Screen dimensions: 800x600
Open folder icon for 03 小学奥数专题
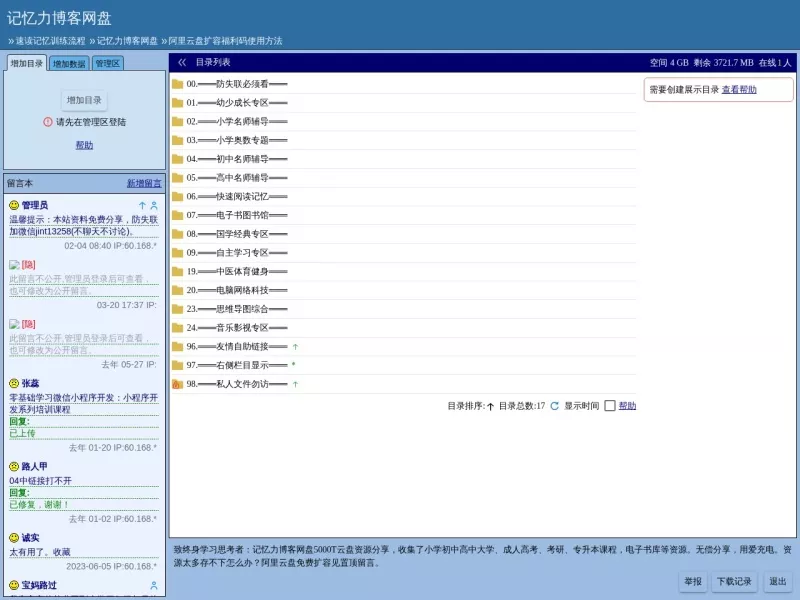pyautogui.click(x=178, y=140)
